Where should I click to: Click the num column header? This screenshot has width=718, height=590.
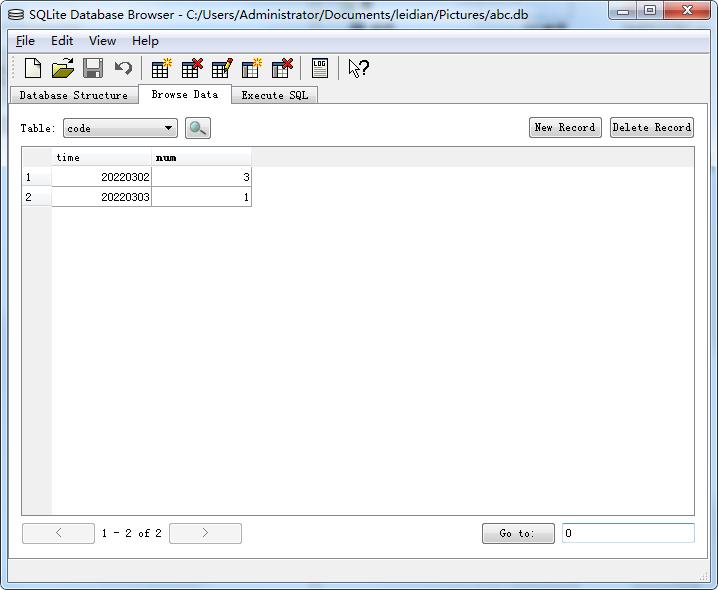201,158
